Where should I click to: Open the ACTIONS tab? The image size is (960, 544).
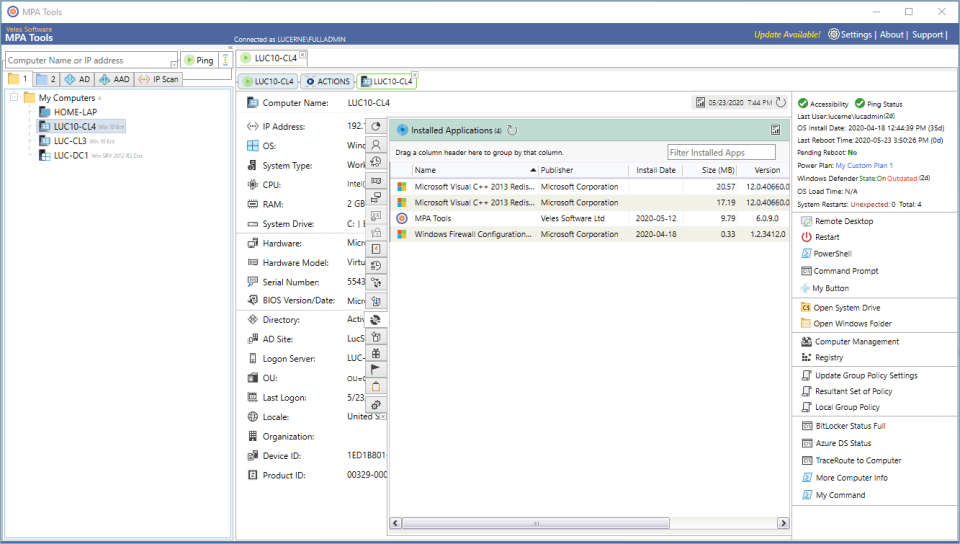[x=327, y=81]
